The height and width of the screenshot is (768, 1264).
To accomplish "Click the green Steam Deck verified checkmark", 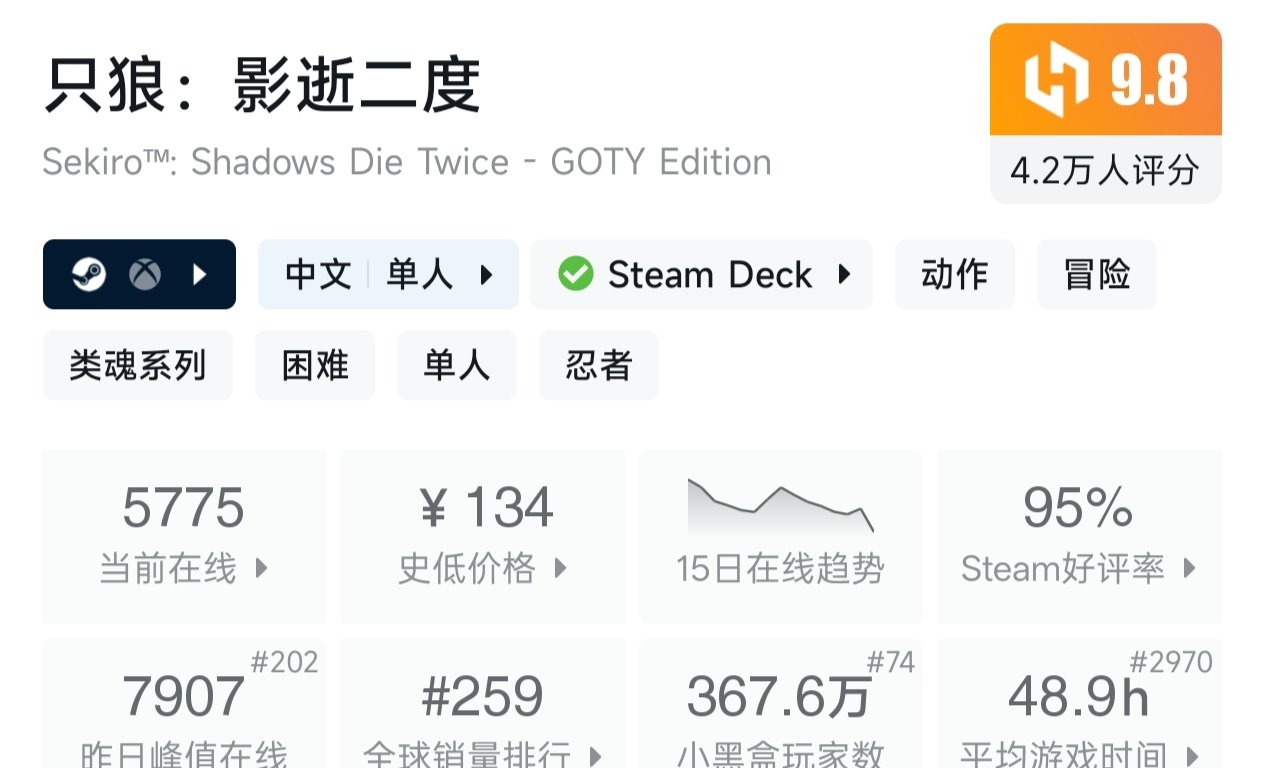I will tap(575, 274).
